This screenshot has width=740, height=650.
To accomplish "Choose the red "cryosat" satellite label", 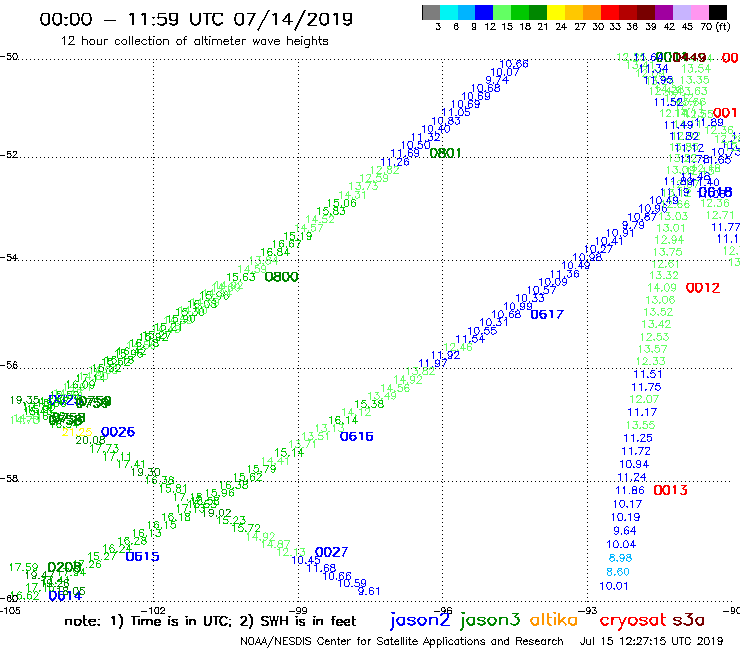I will click(x=632, y=620).
